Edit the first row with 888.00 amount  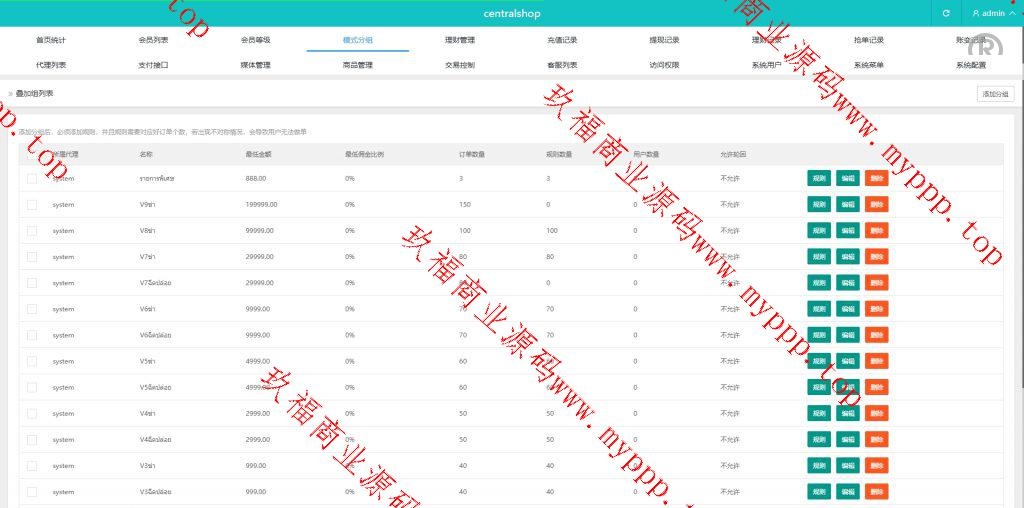848,178
